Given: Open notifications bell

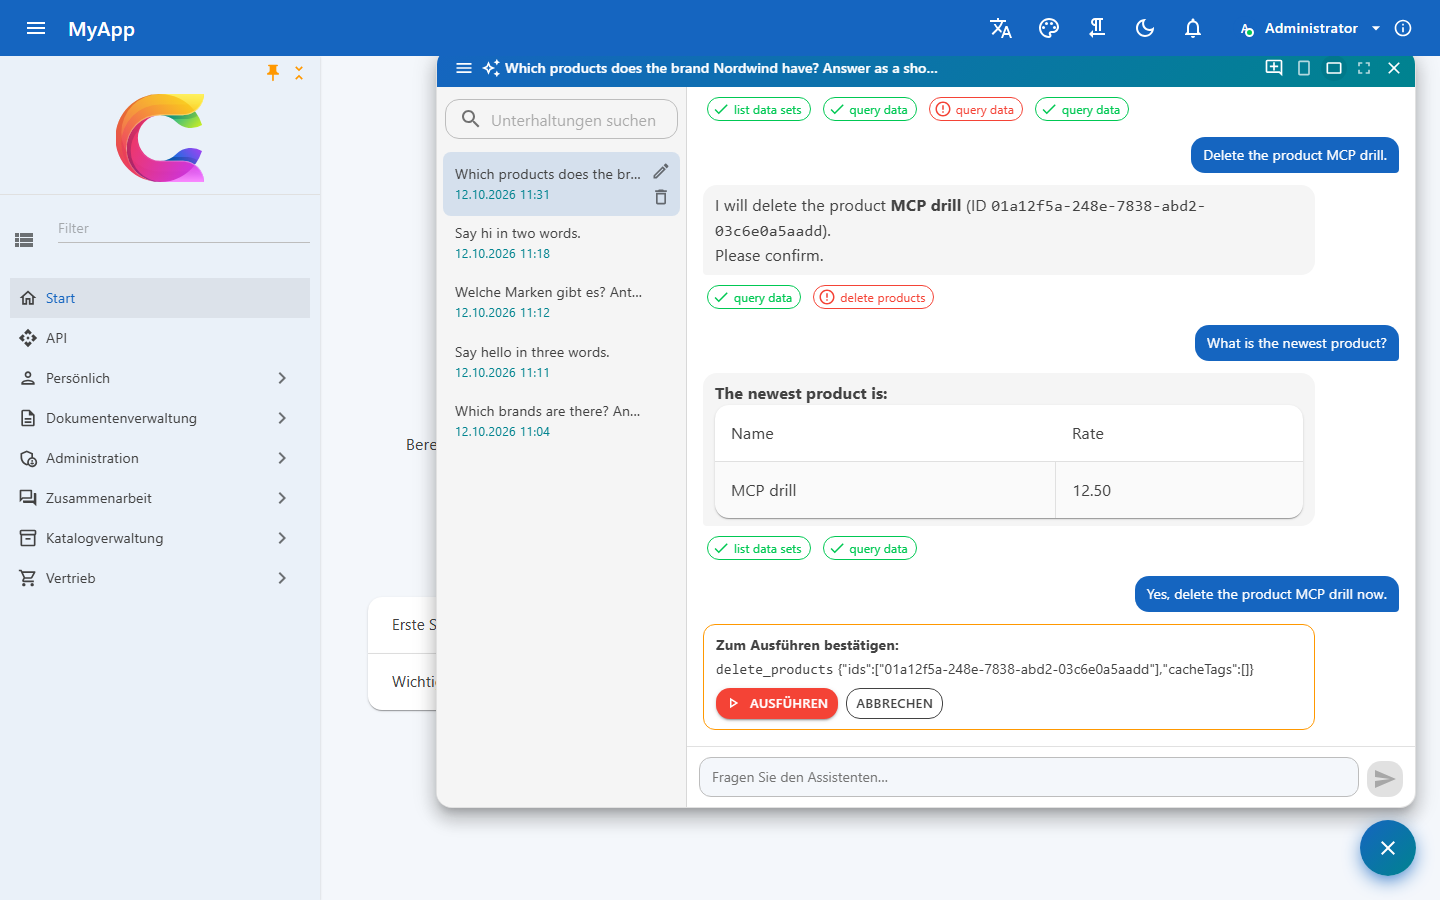Looking at the screenshot, I should pos(1193,28).
